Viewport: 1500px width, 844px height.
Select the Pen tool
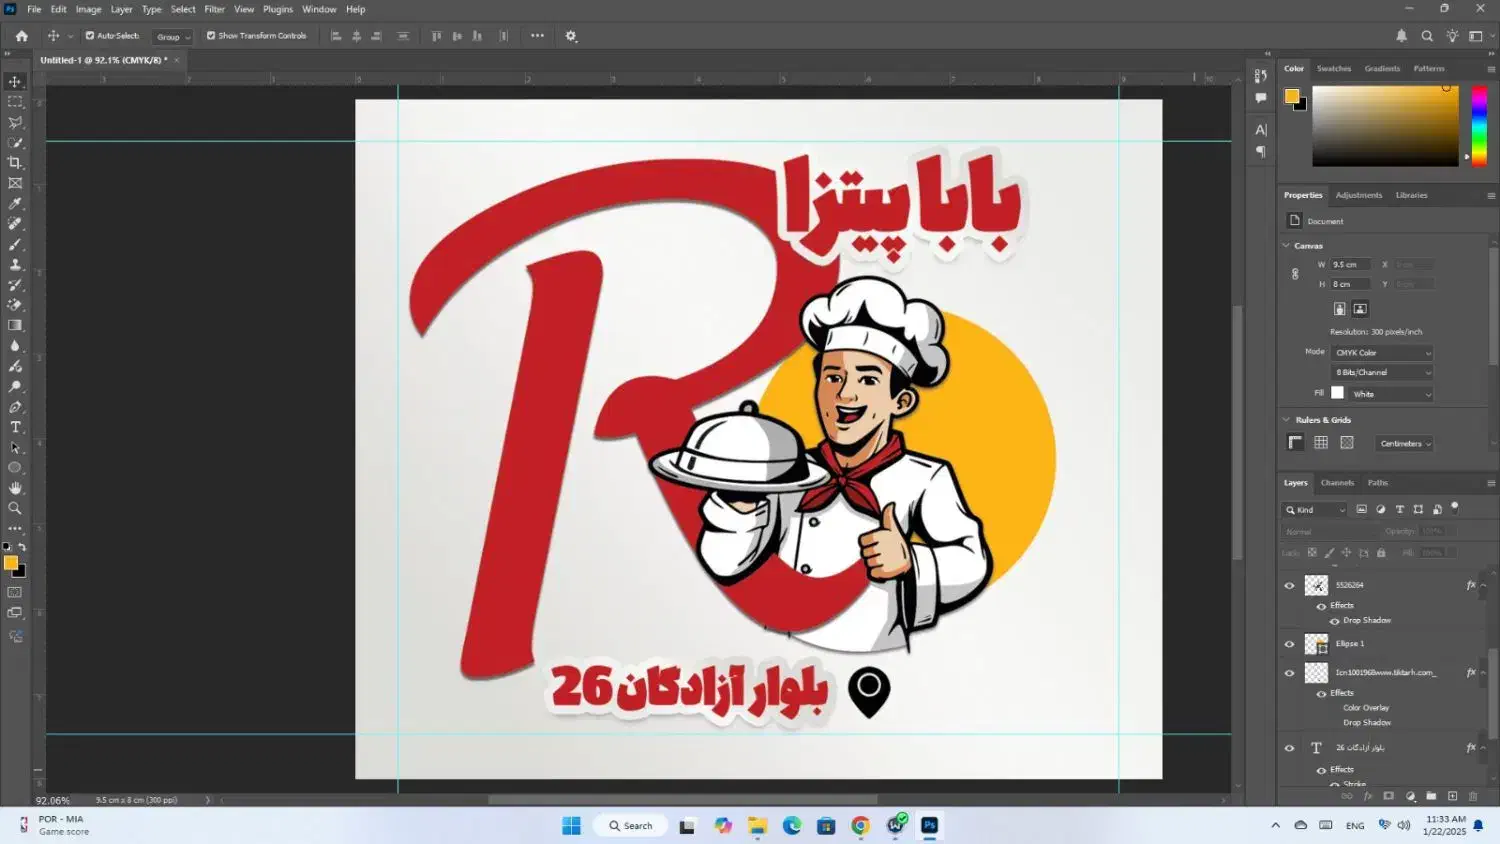click(15, 407)
